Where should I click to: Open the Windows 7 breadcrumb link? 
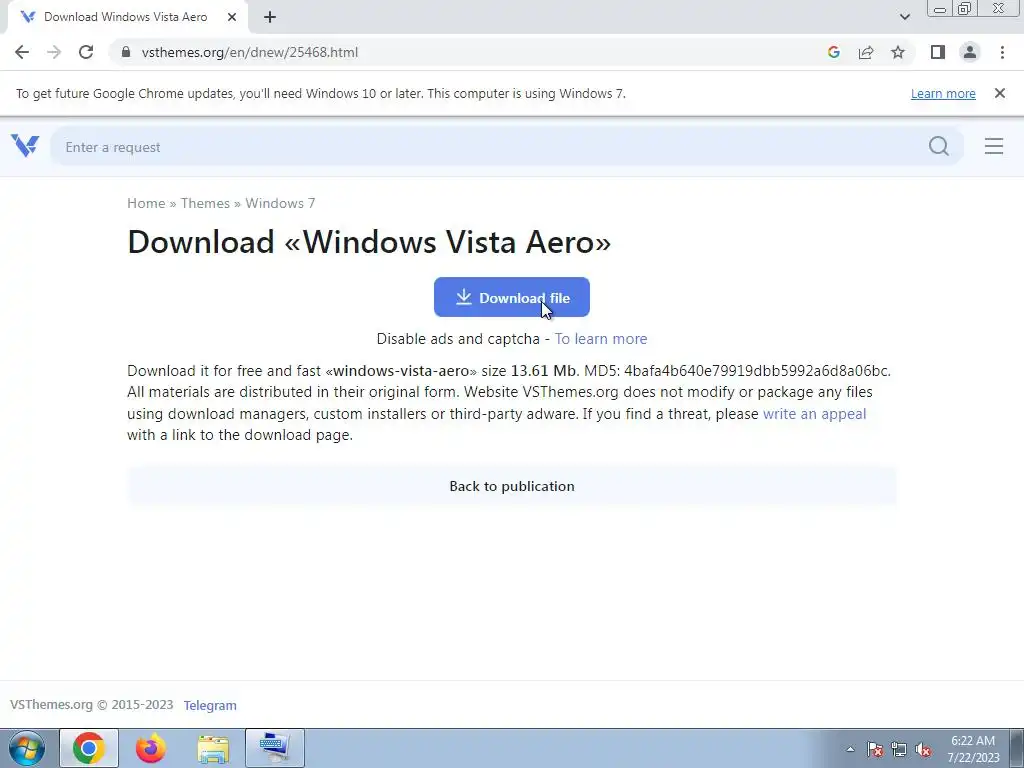(x=280, y=203)
